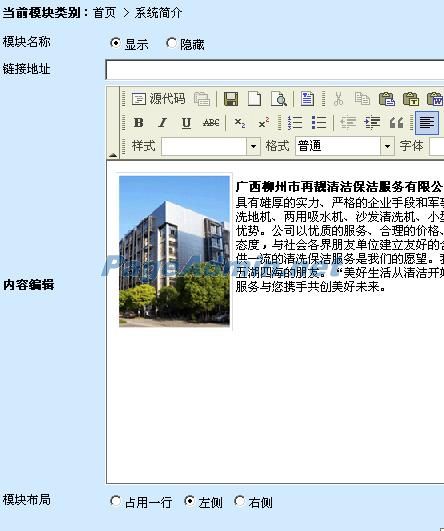This screenshot has width=444, height=531.
Task: Click the paste clipboard icon
Action: (386, 99)
